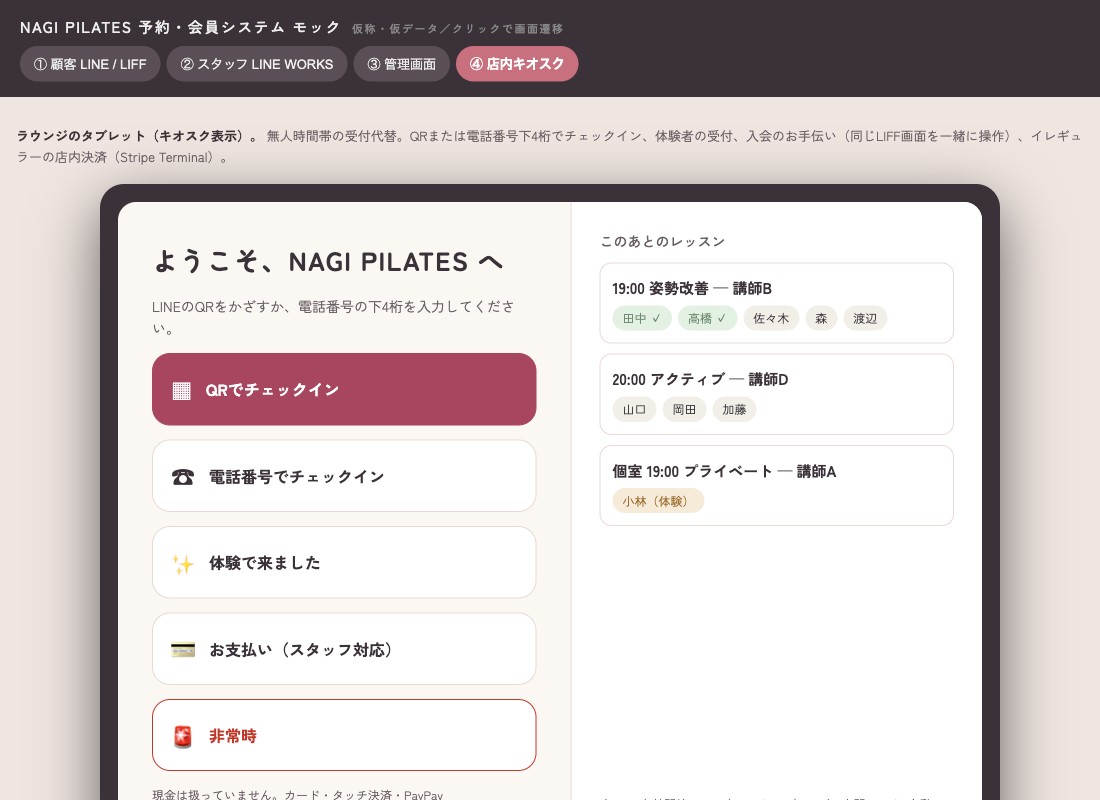Select the 森 attendee chip
Screen dimensions: 1100x800
(x=821, y=319)
